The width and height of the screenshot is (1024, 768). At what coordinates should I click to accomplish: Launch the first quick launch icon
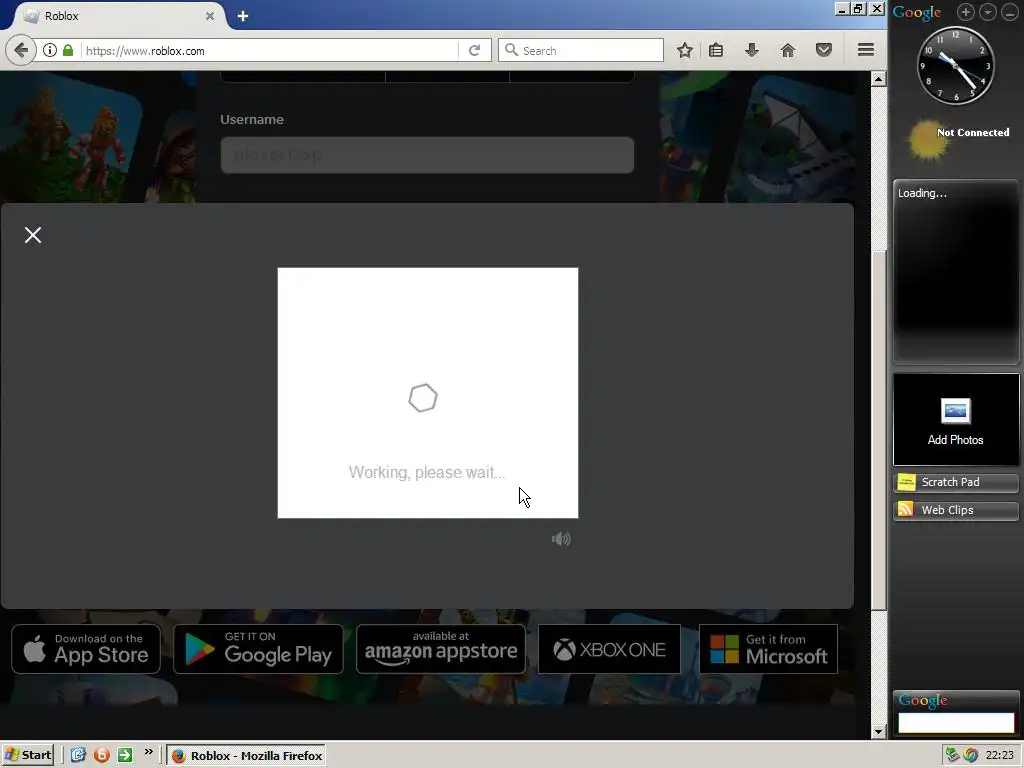(x=78, y=755)
